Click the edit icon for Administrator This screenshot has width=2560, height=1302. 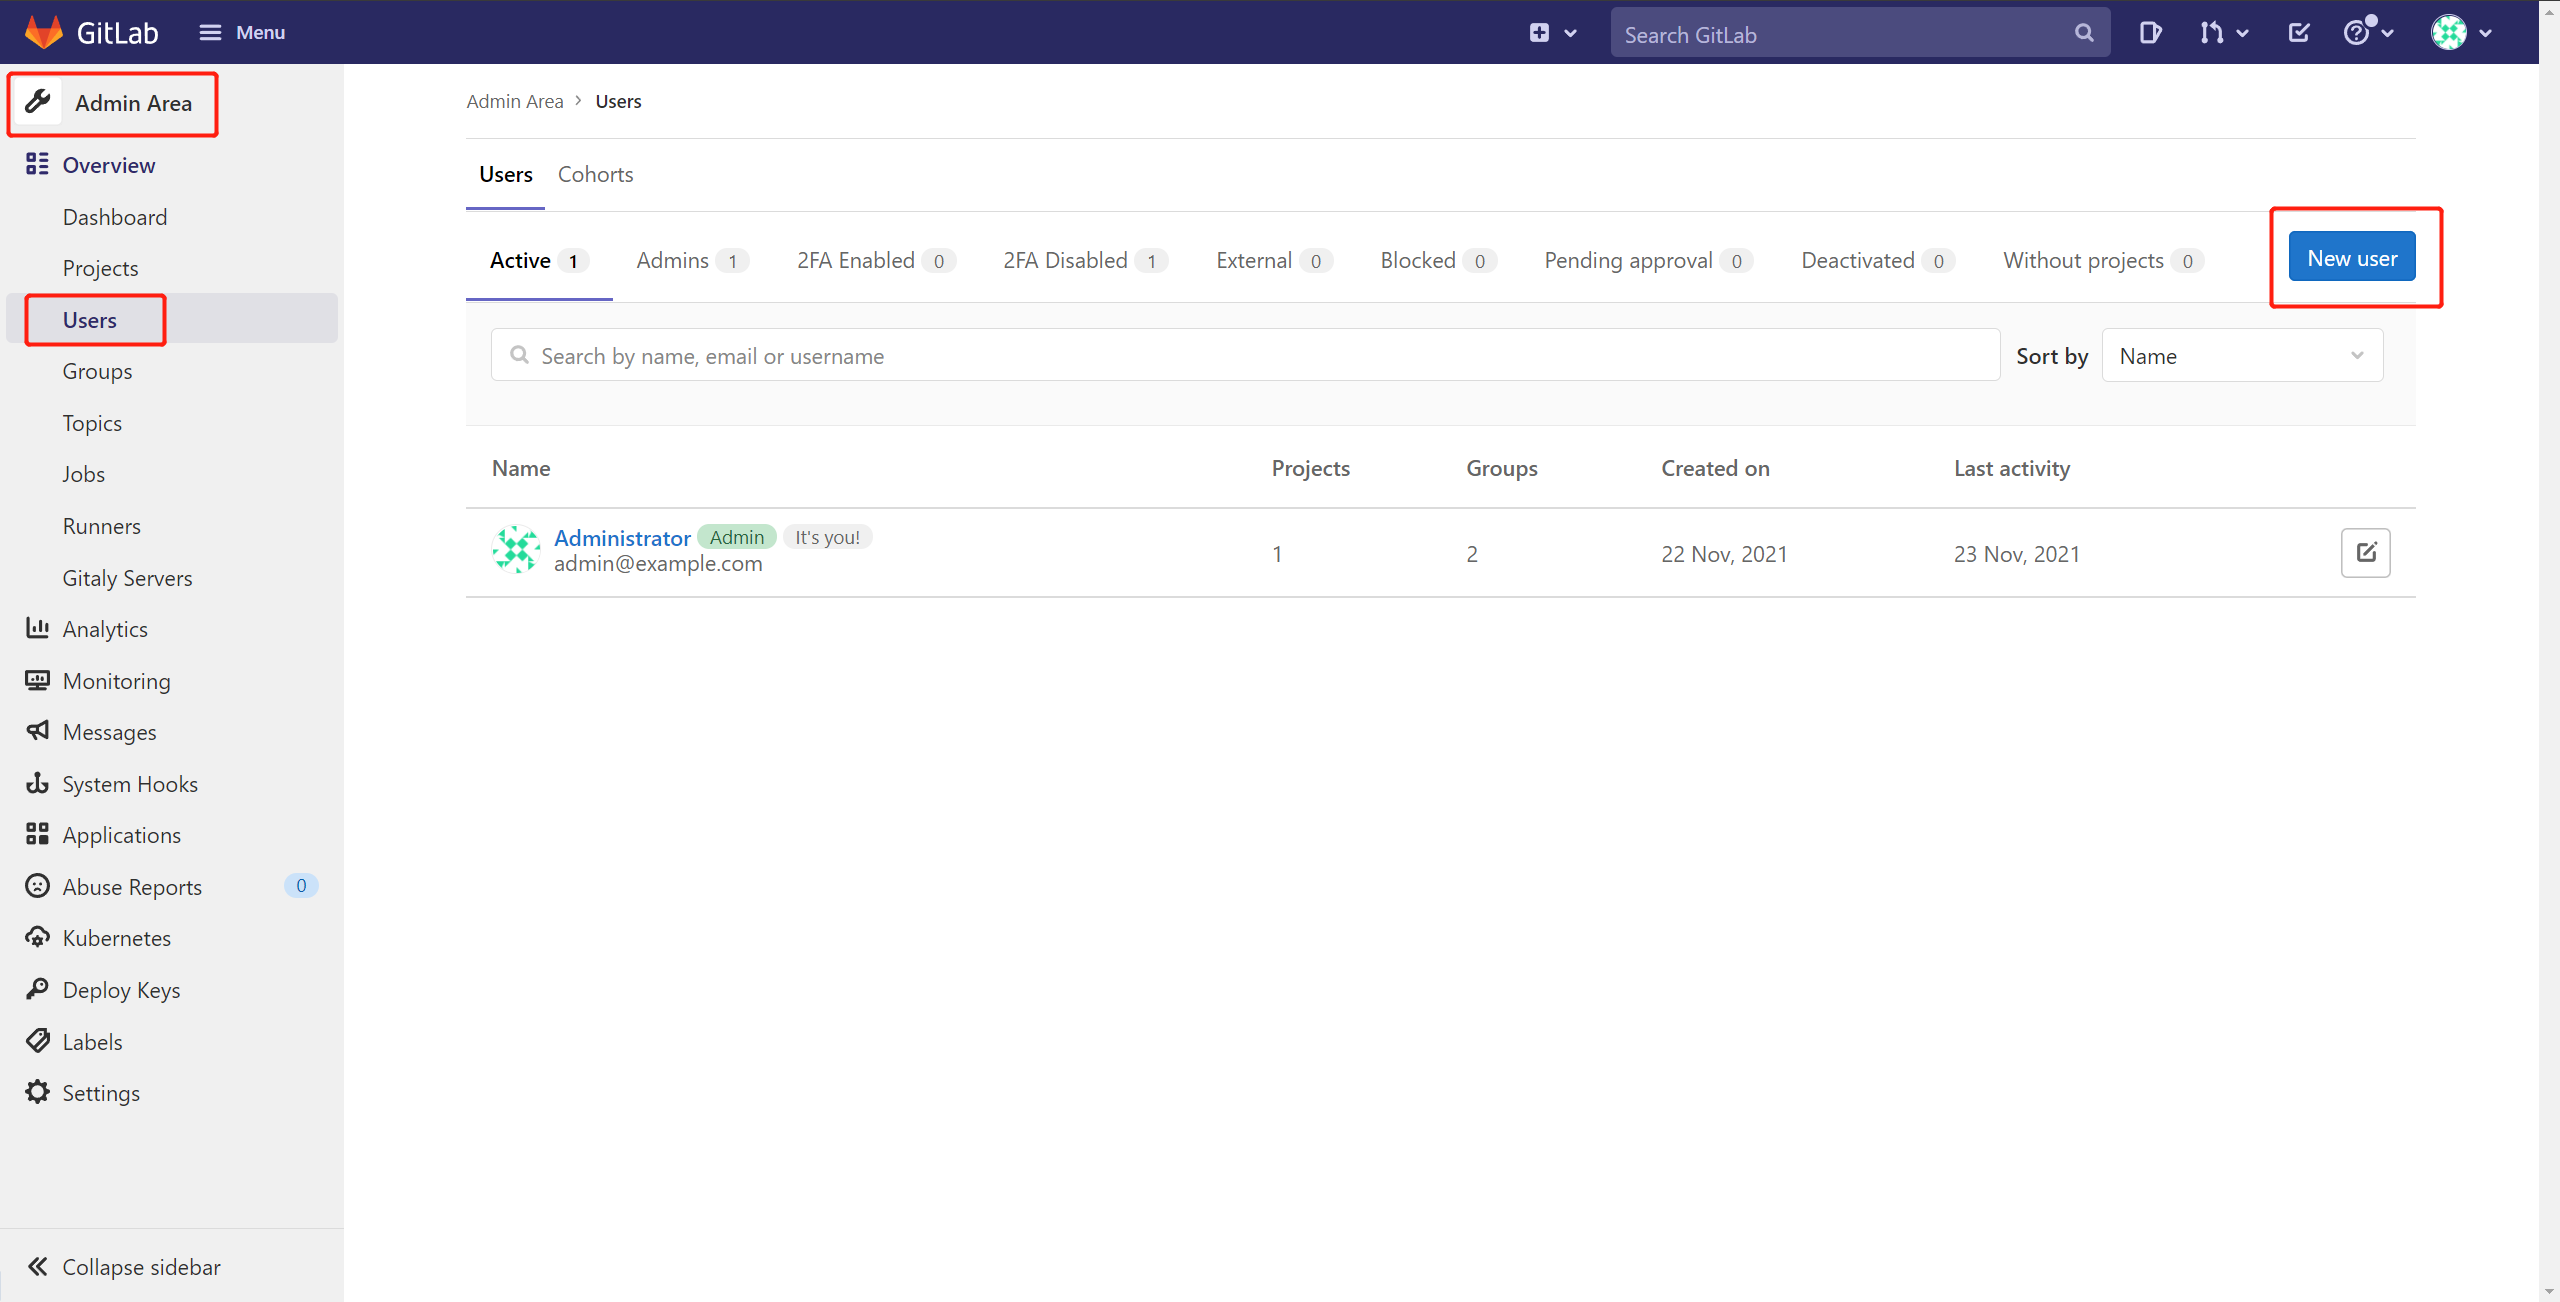coord(2365,553)
